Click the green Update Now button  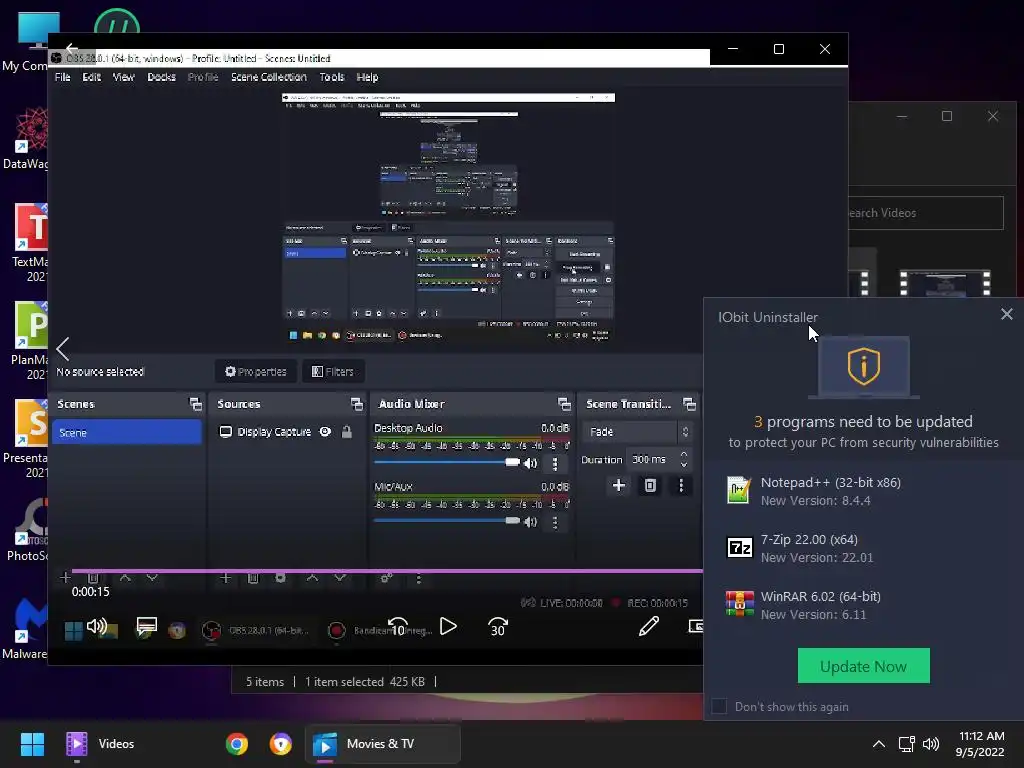coord(863,665)
